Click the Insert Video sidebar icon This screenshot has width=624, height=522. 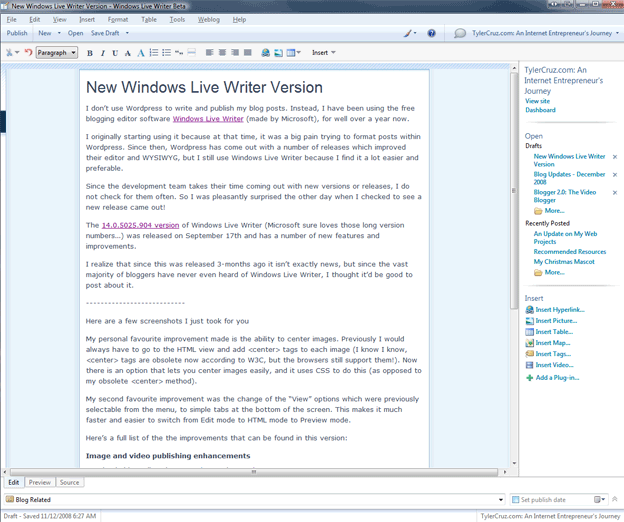tap(529, 365)
